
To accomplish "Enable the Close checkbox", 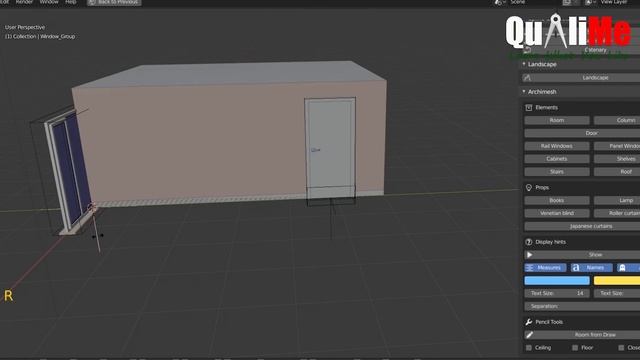I will (621, 348).
